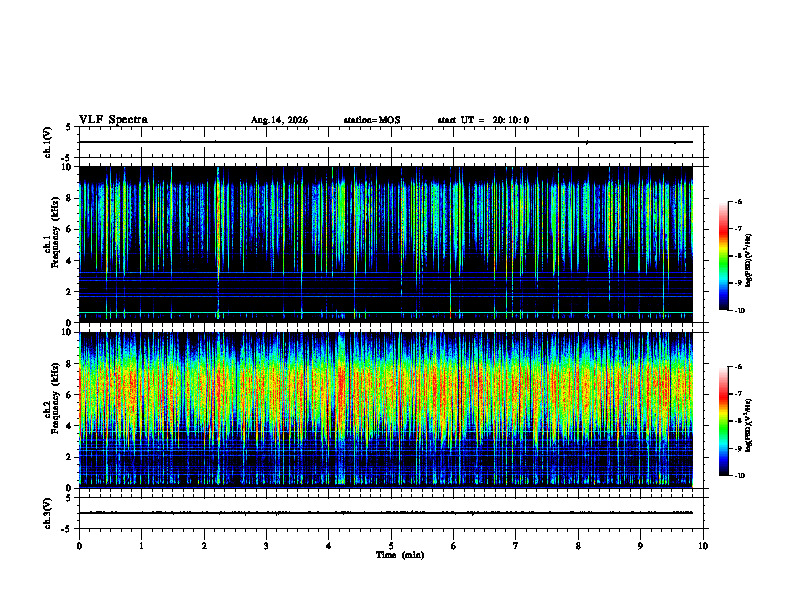The image size is (792, 612).
Task: Click the ch.1 voltage trace strip
Action: point(391,142)
